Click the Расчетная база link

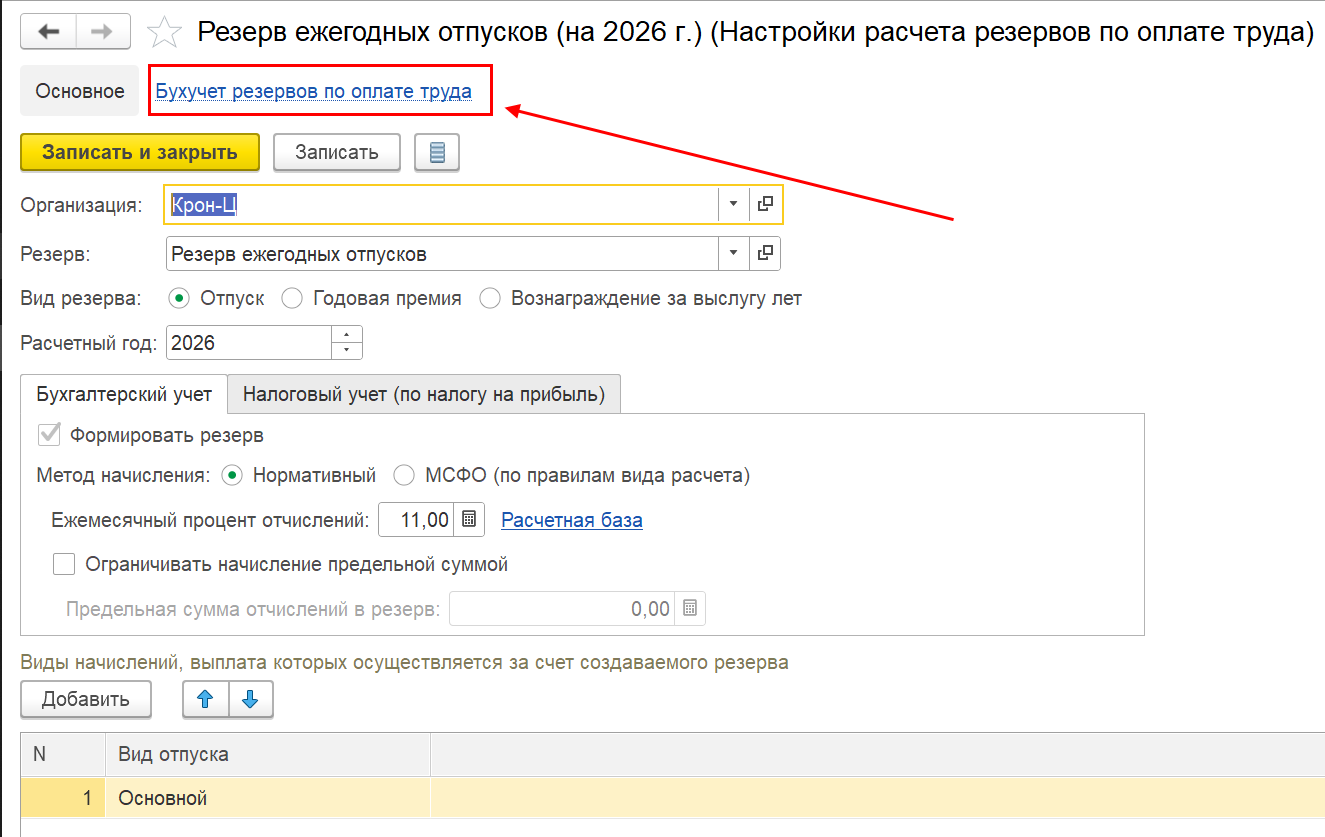click(572, 520)
